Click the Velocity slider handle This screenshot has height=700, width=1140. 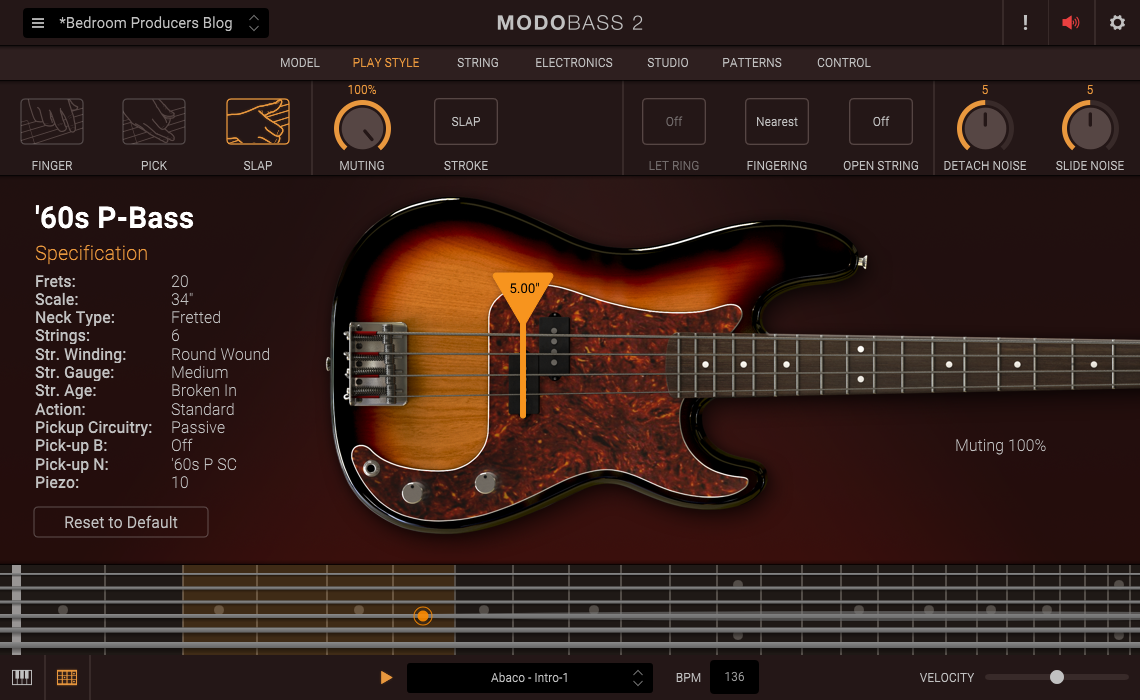click(x=1057, y=678)
